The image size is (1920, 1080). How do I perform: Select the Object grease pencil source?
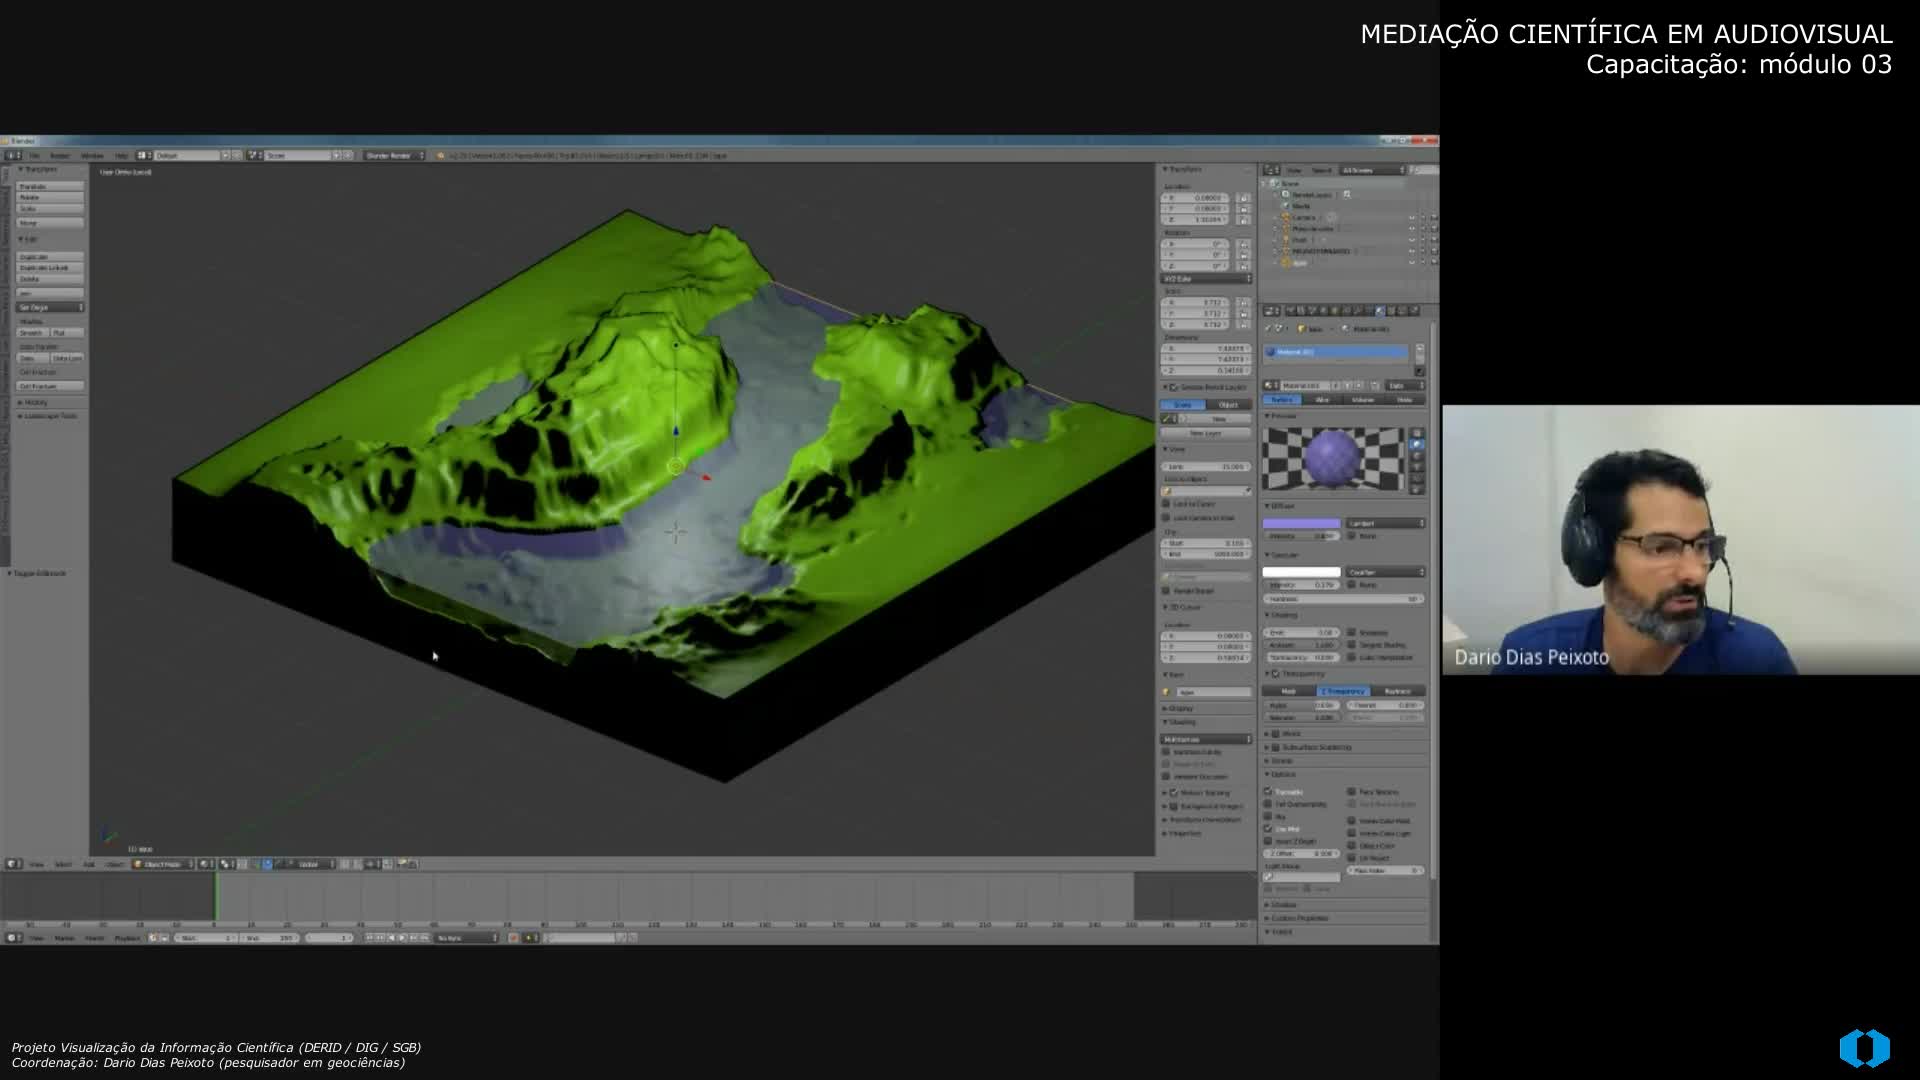tap(1229, 405)
